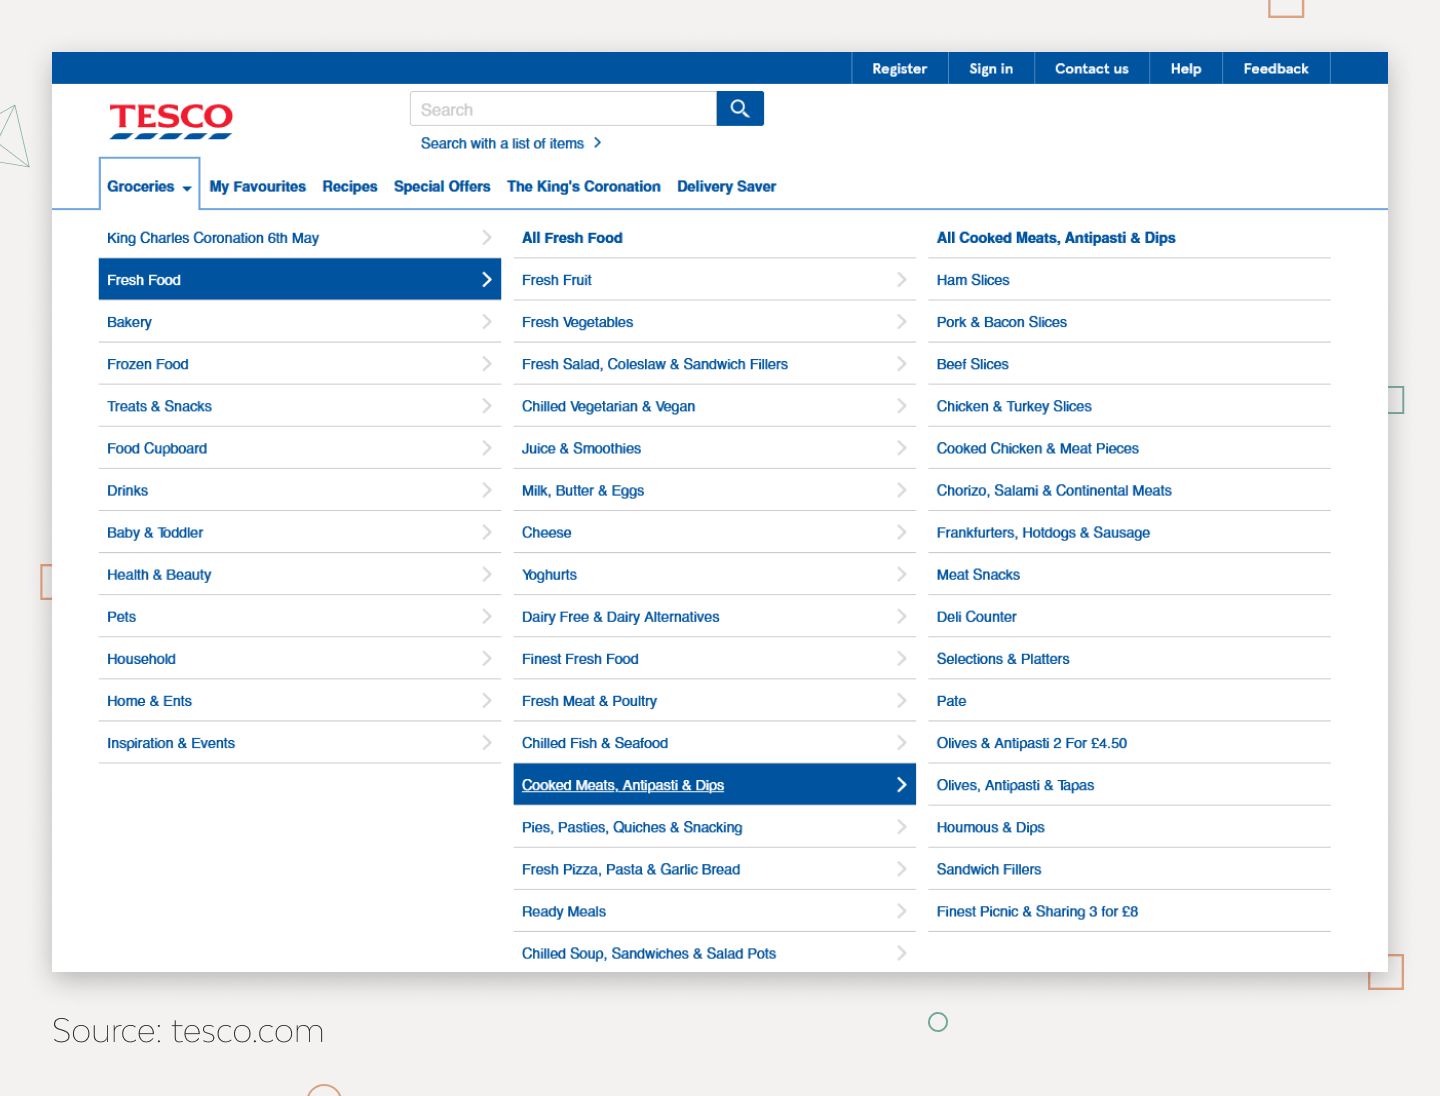1440x1096 pixels.
Task: Expand the Drinks category chevron
Action: click(487, 490)
